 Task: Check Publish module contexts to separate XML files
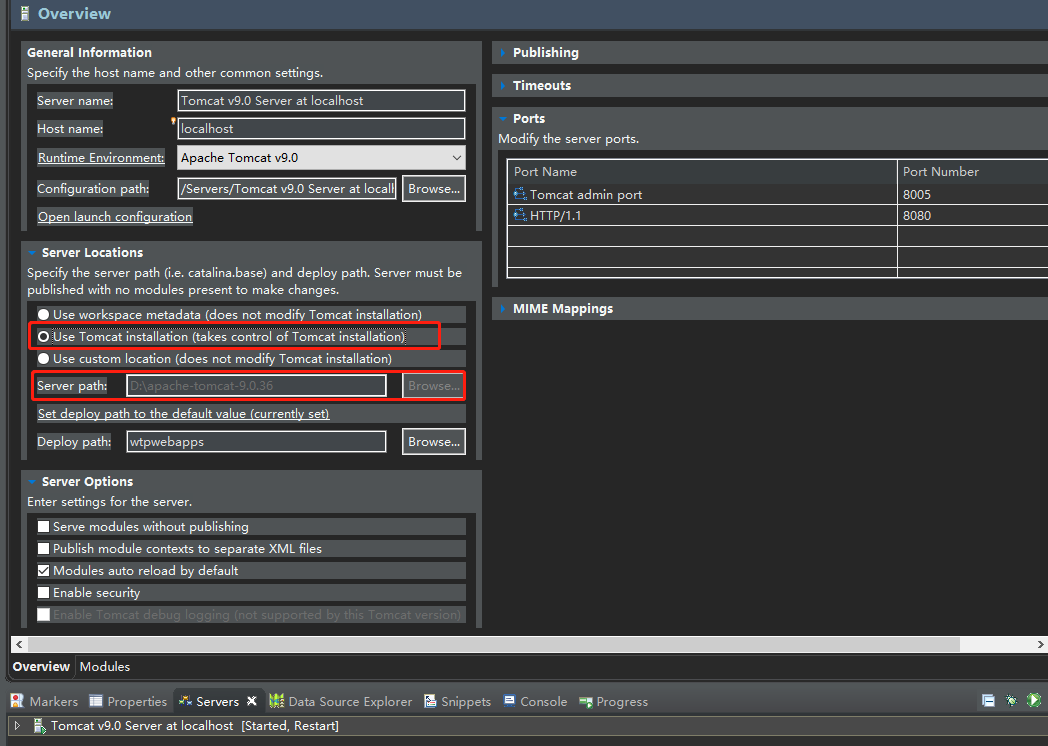(x=43, y=549)
